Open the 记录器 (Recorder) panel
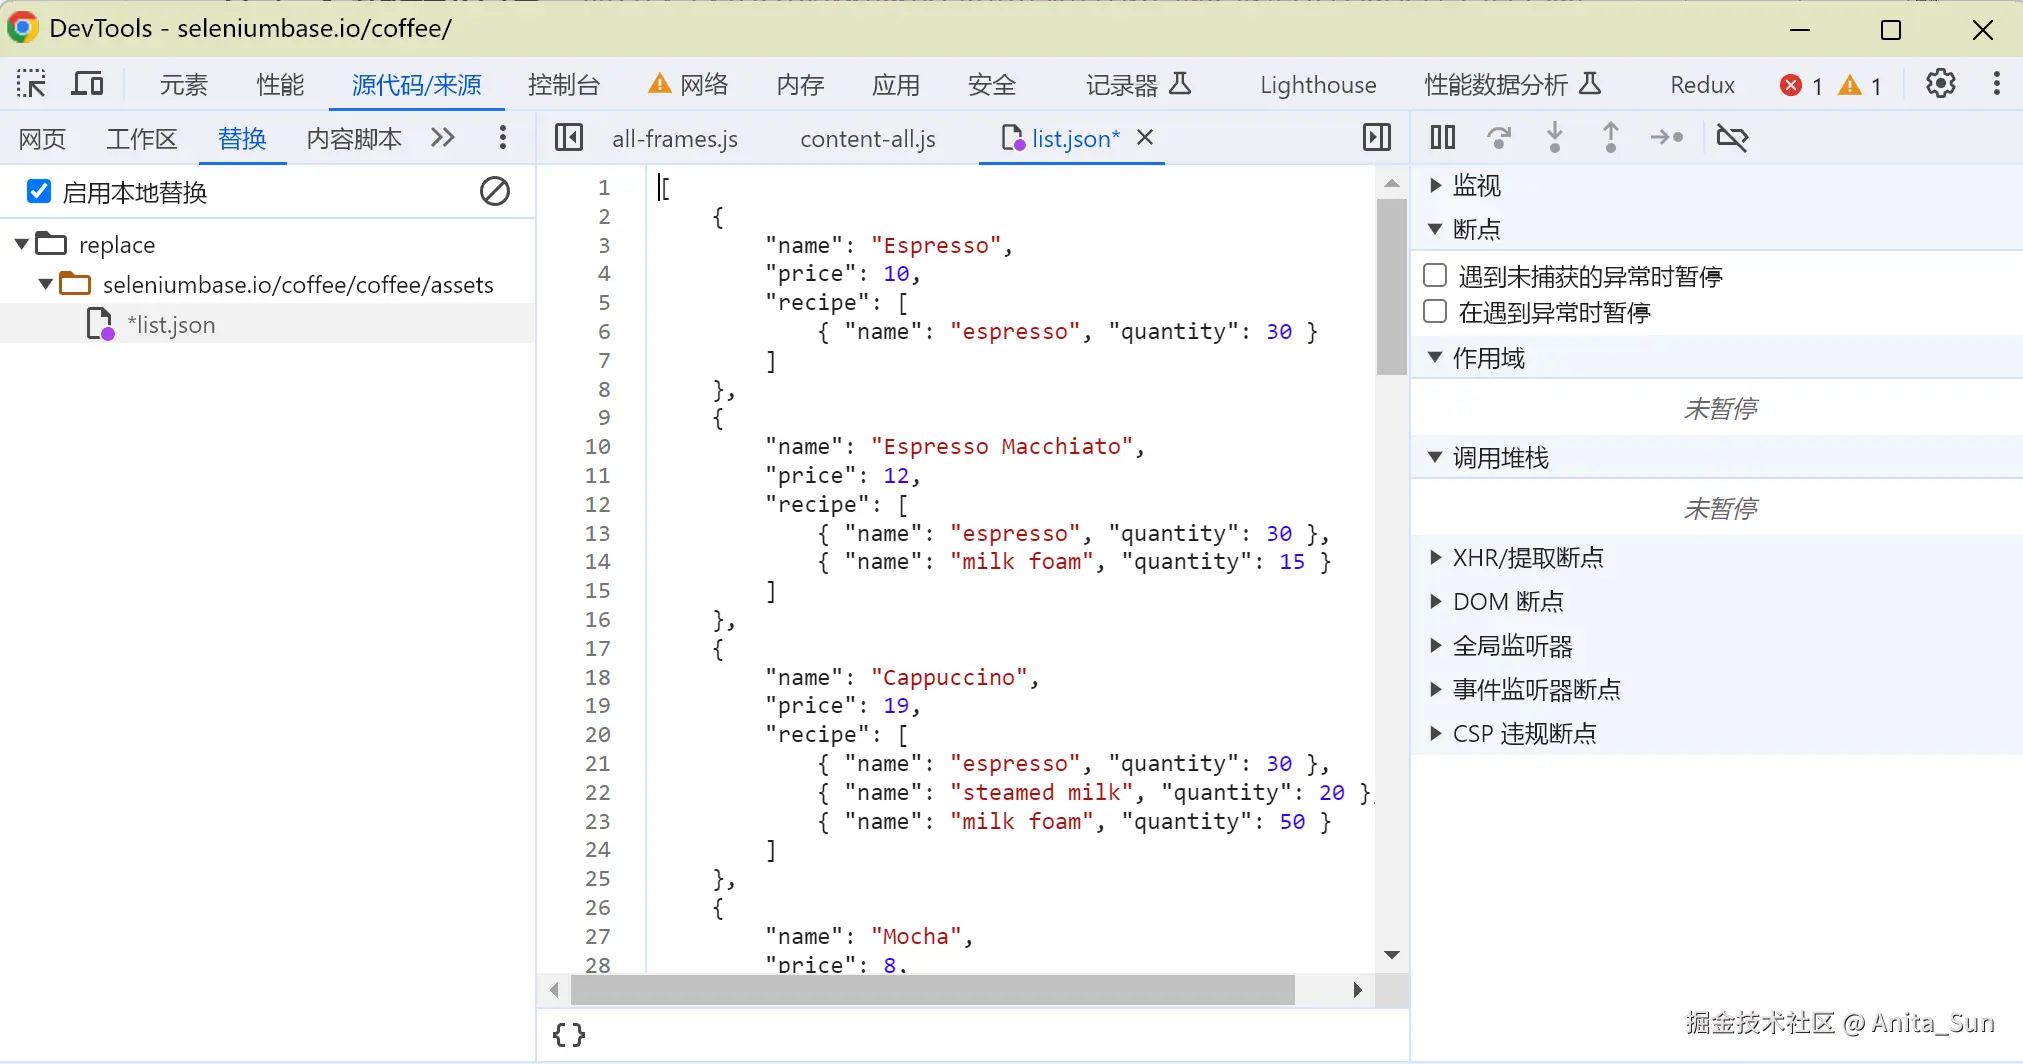Image resolution: width=2023 pixels, height=1064 pixels. (1138, 85)
